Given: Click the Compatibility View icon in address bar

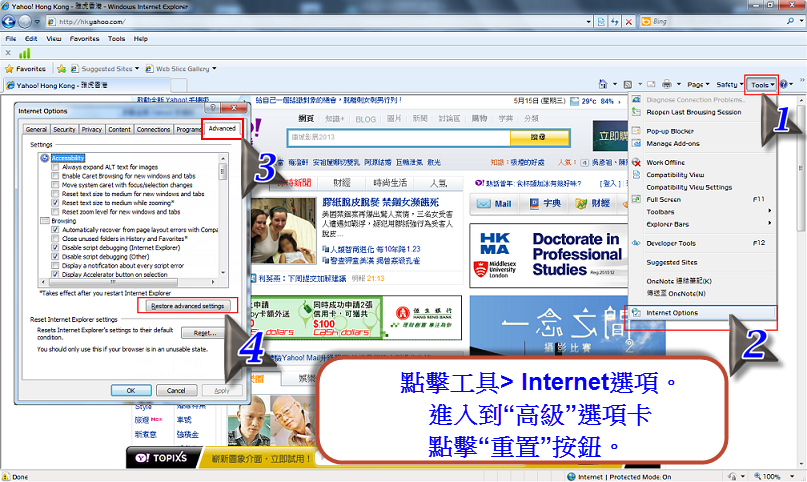Looking at the screenshot, I should click(601, 22).
